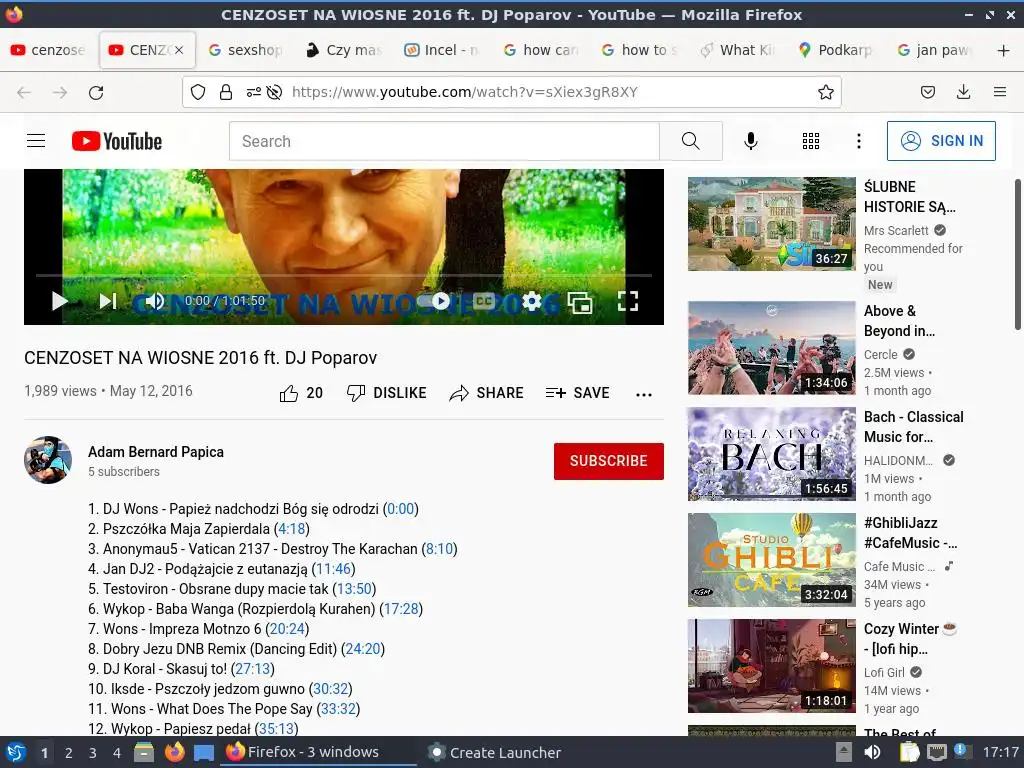
Task: Bookmark this page with star
Action: pos(825,92)
